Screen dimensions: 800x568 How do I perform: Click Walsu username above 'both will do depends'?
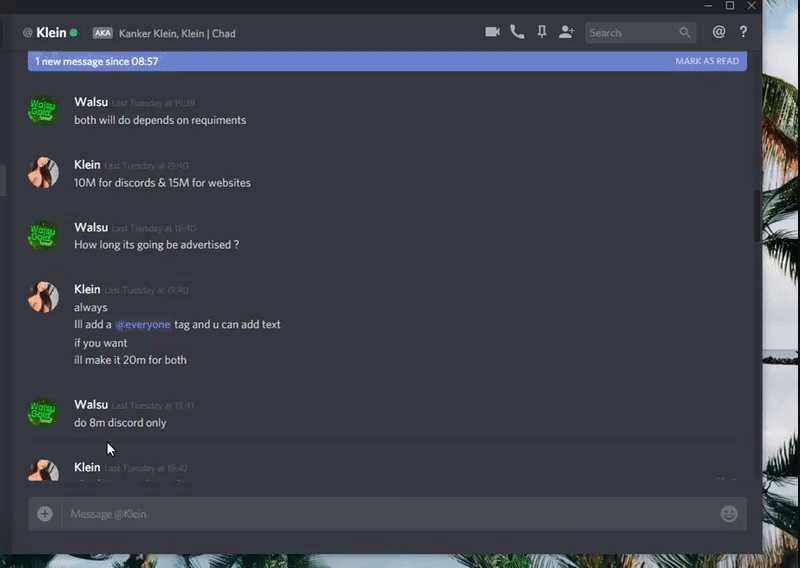(x=91, y=102)
